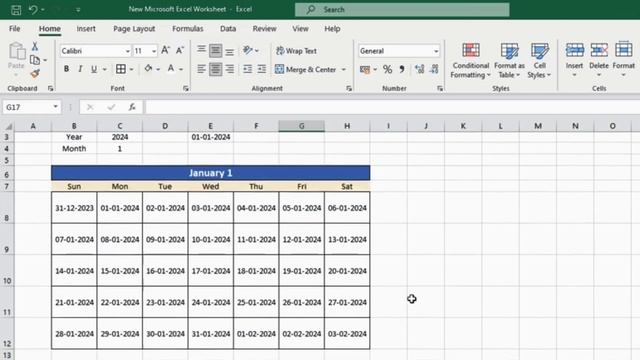640x360 pixels.
Task: Switch to the Data tab
Action: click(228, 29)
